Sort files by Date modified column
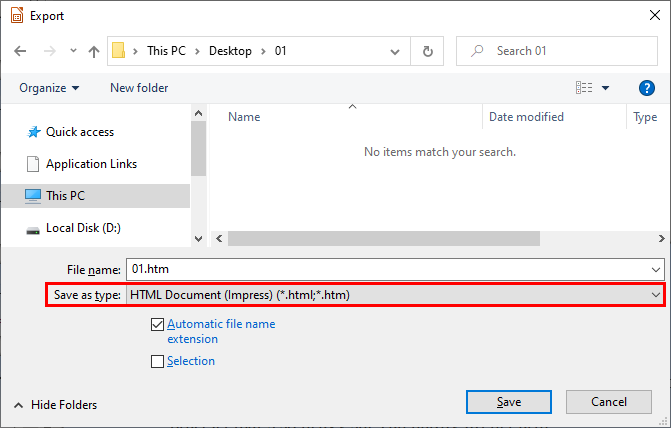Viewport: 671px width, 428px height. click(x=526, y=117)
